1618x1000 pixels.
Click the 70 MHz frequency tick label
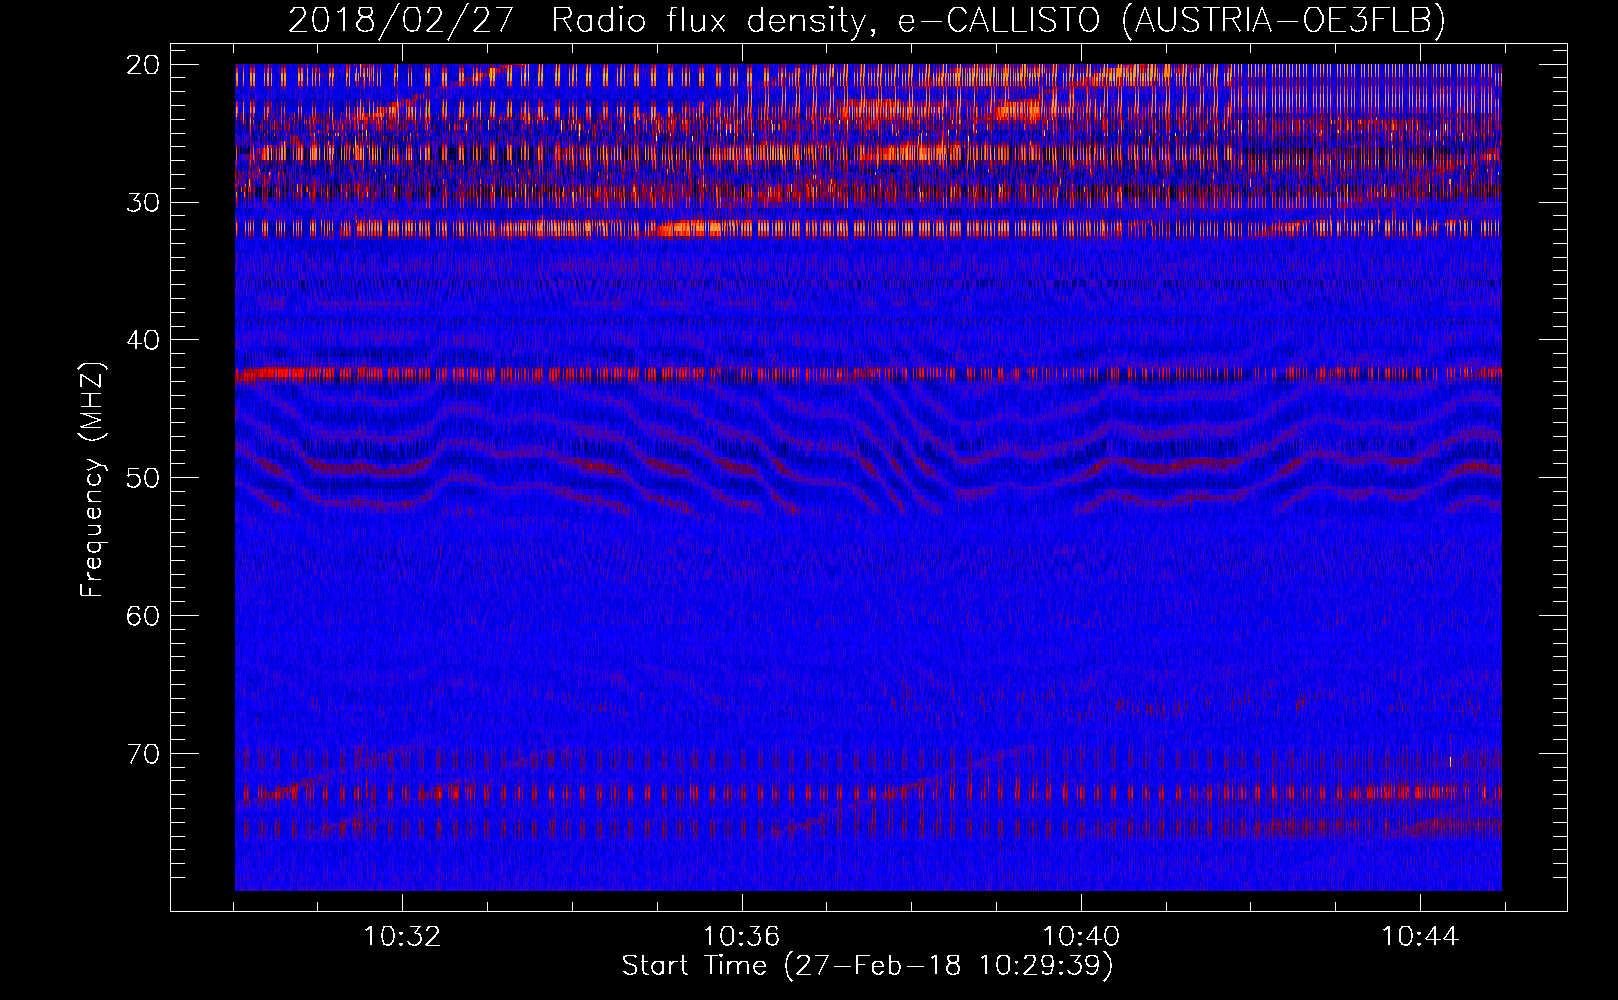coord(144,753)
